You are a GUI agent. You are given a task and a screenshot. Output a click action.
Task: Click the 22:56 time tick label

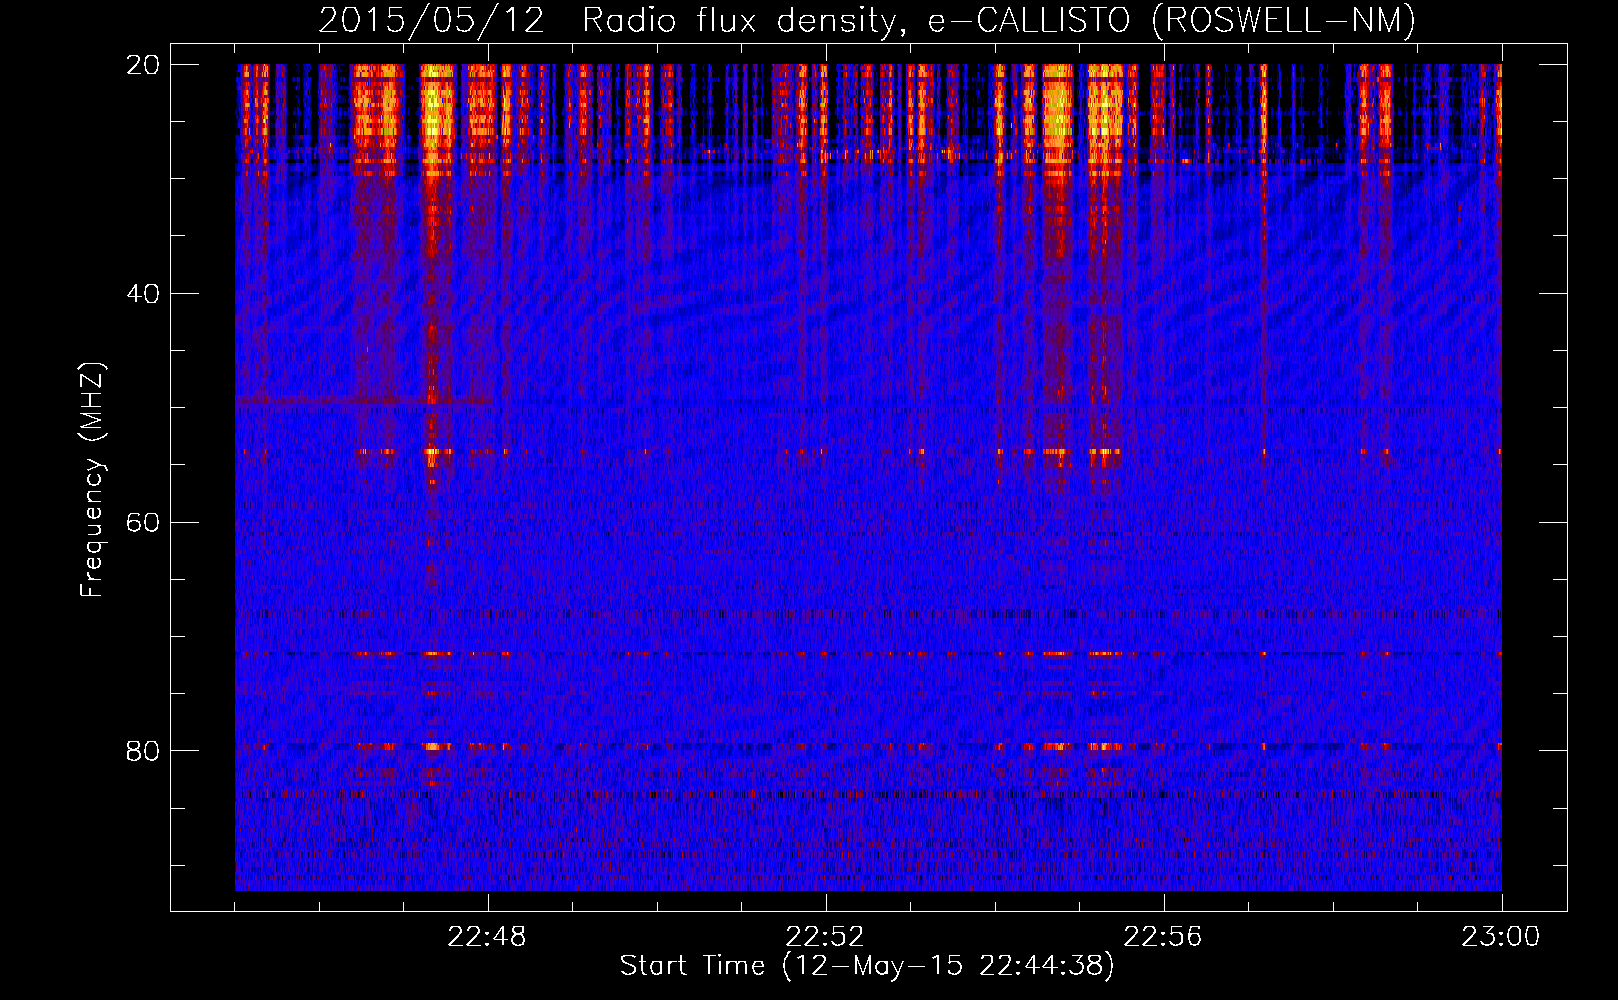[x=1163, y=937]
